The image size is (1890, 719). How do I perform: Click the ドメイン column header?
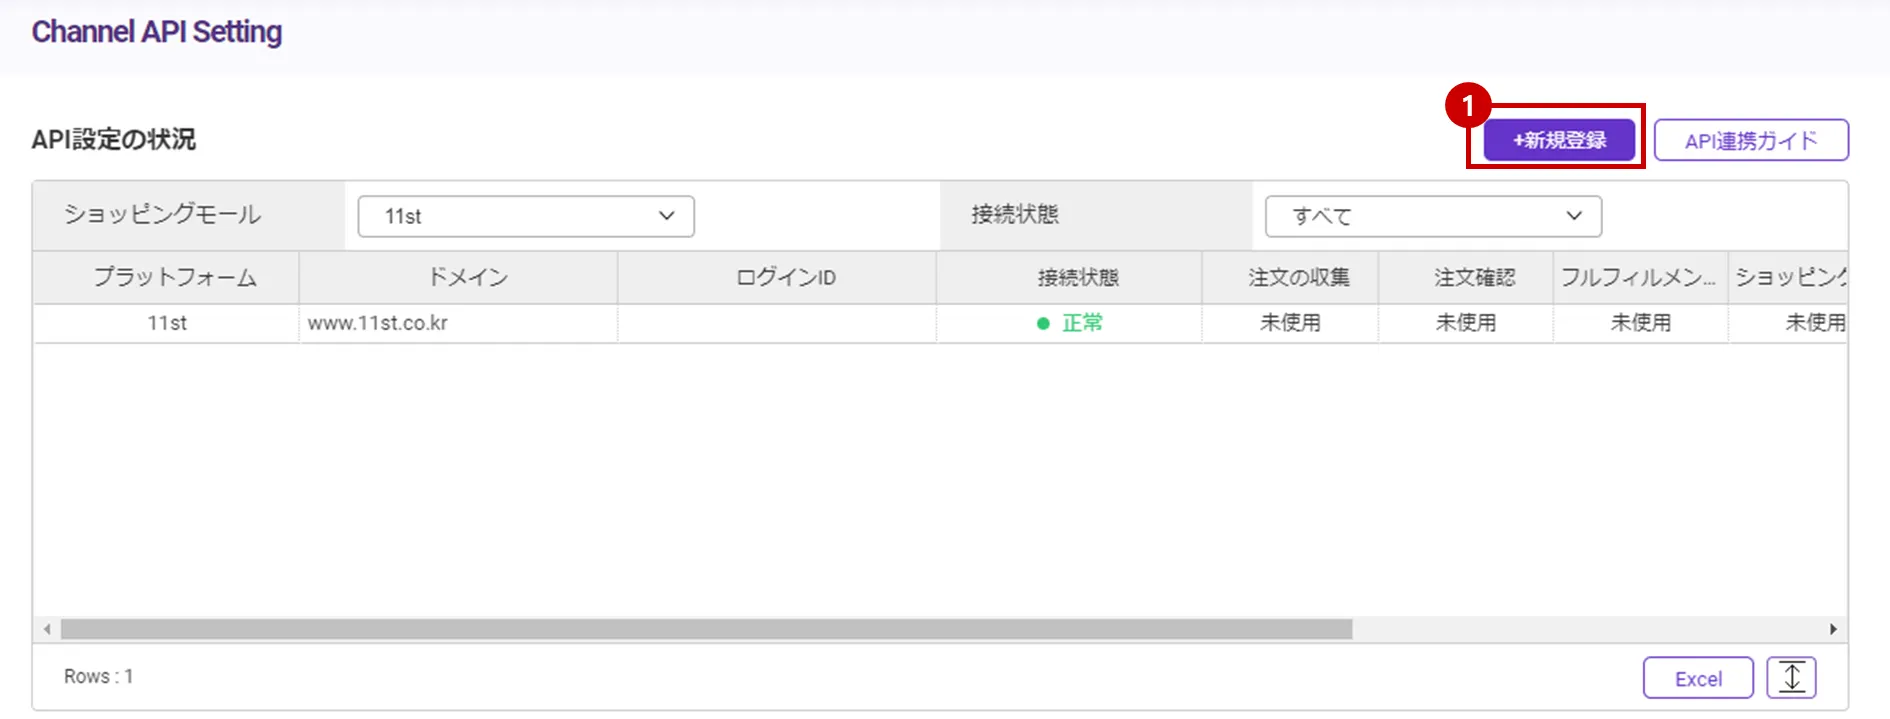(458, 277)
